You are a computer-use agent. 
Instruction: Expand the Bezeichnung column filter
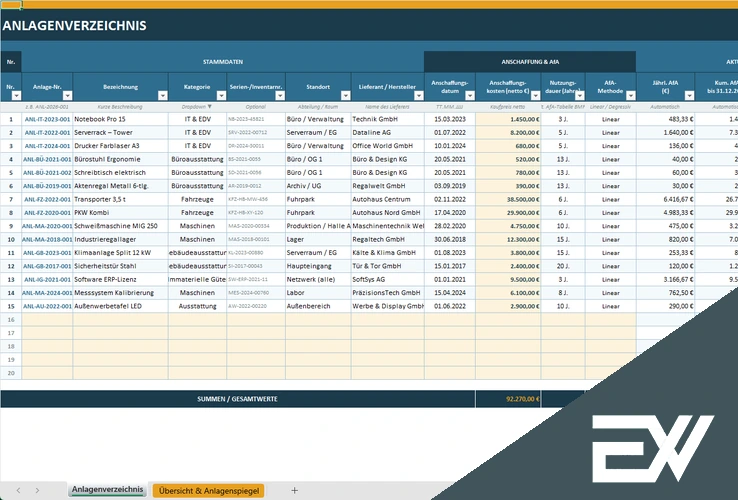pos(163,96)
